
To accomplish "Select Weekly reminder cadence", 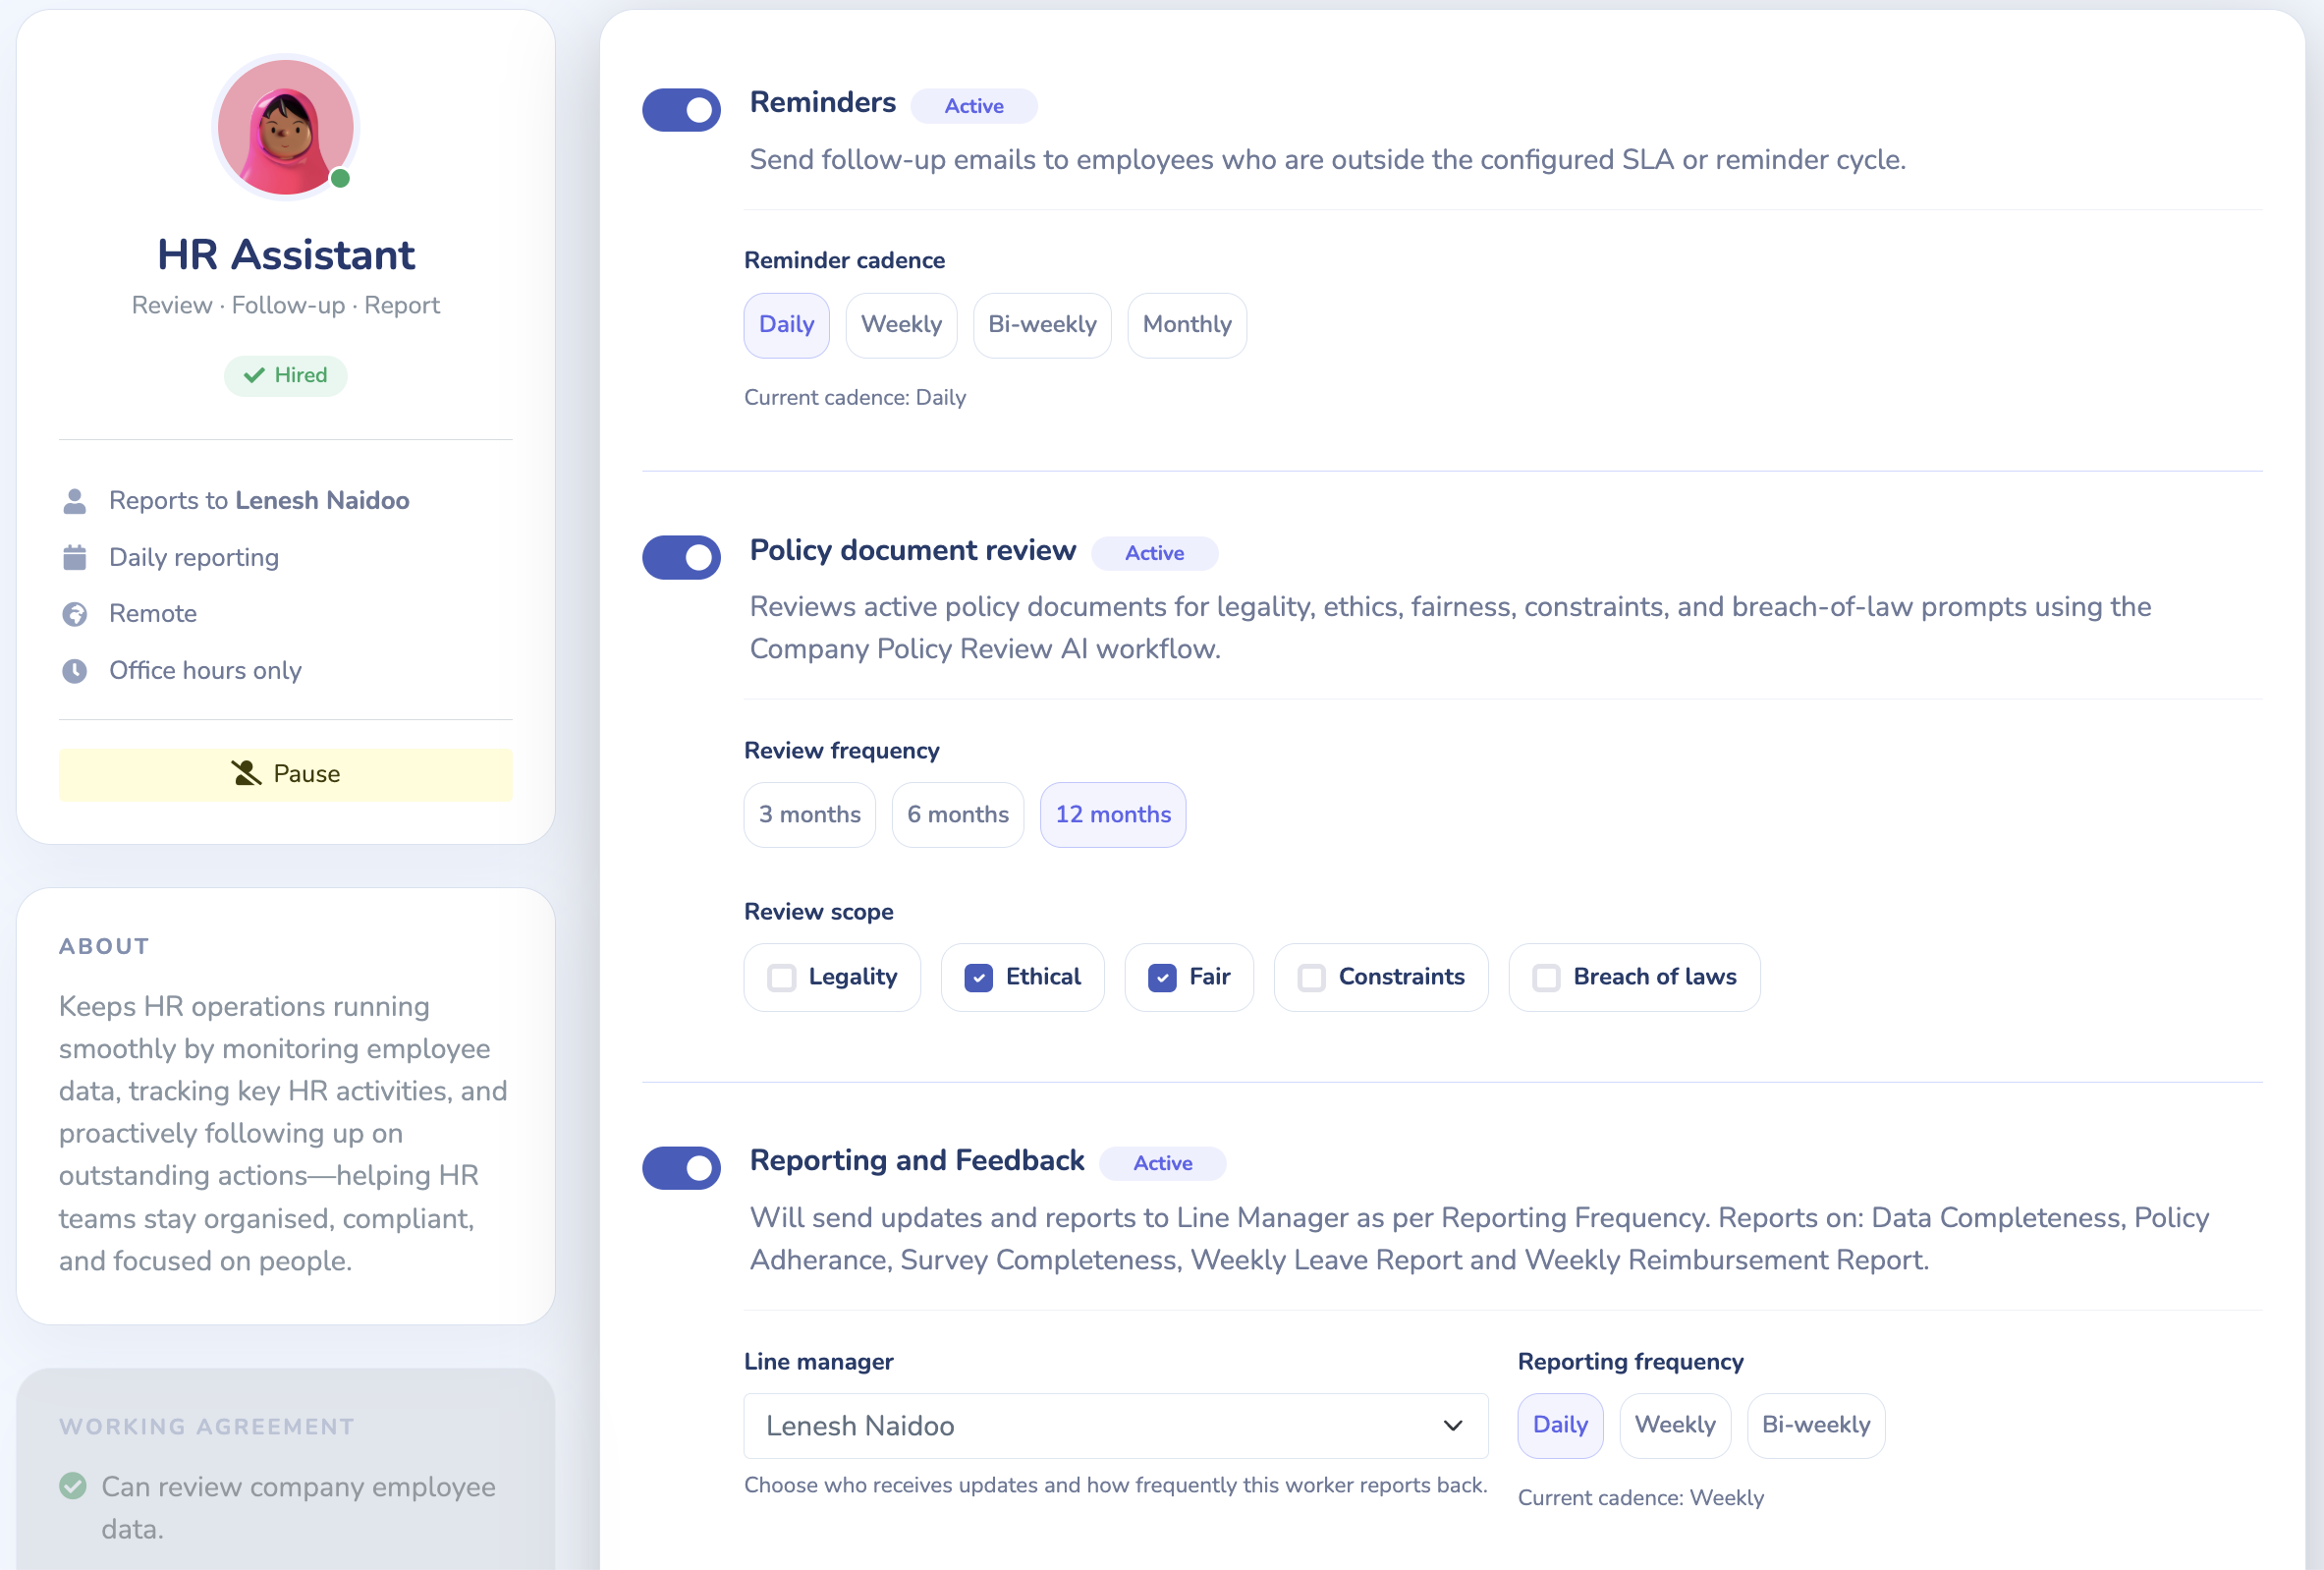I will pyautogui.click(x=902, y=325).
